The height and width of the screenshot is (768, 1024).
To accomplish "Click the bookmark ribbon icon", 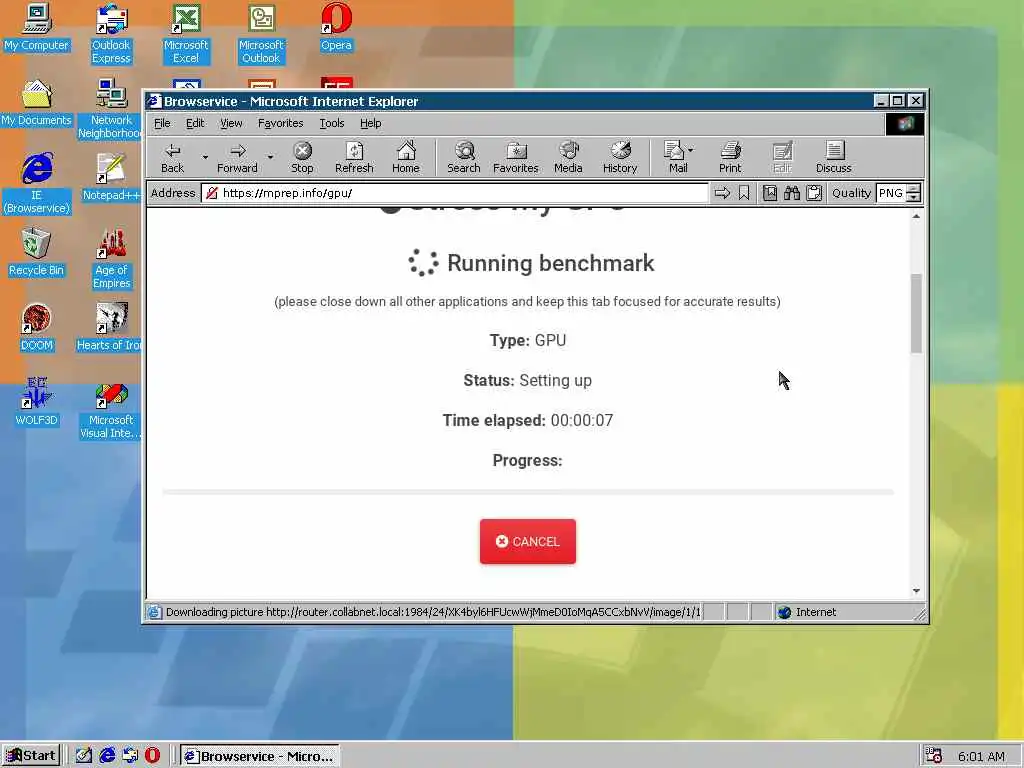I will pyautogui.click(x=744, y=193).
